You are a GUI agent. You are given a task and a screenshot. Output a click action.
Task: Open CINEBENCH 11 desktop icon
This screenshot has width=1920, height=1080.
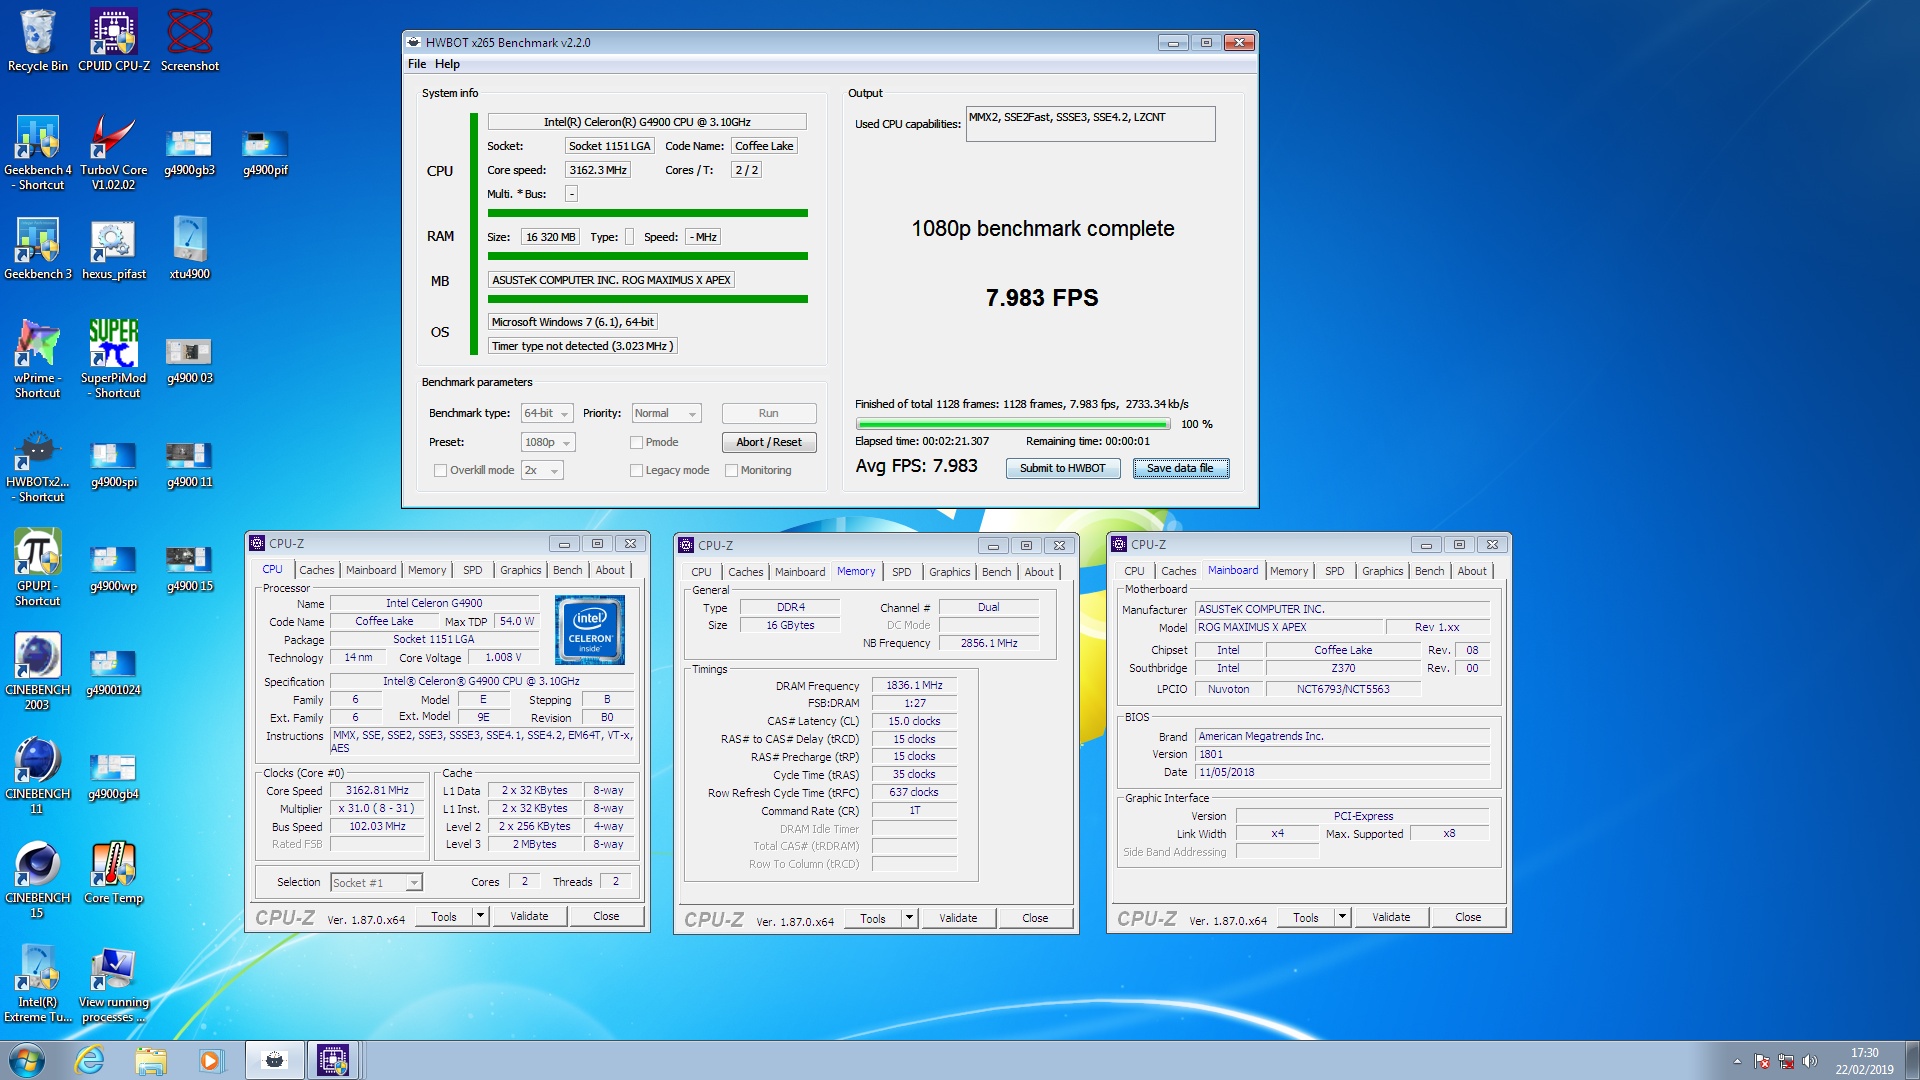coord(38,776)
